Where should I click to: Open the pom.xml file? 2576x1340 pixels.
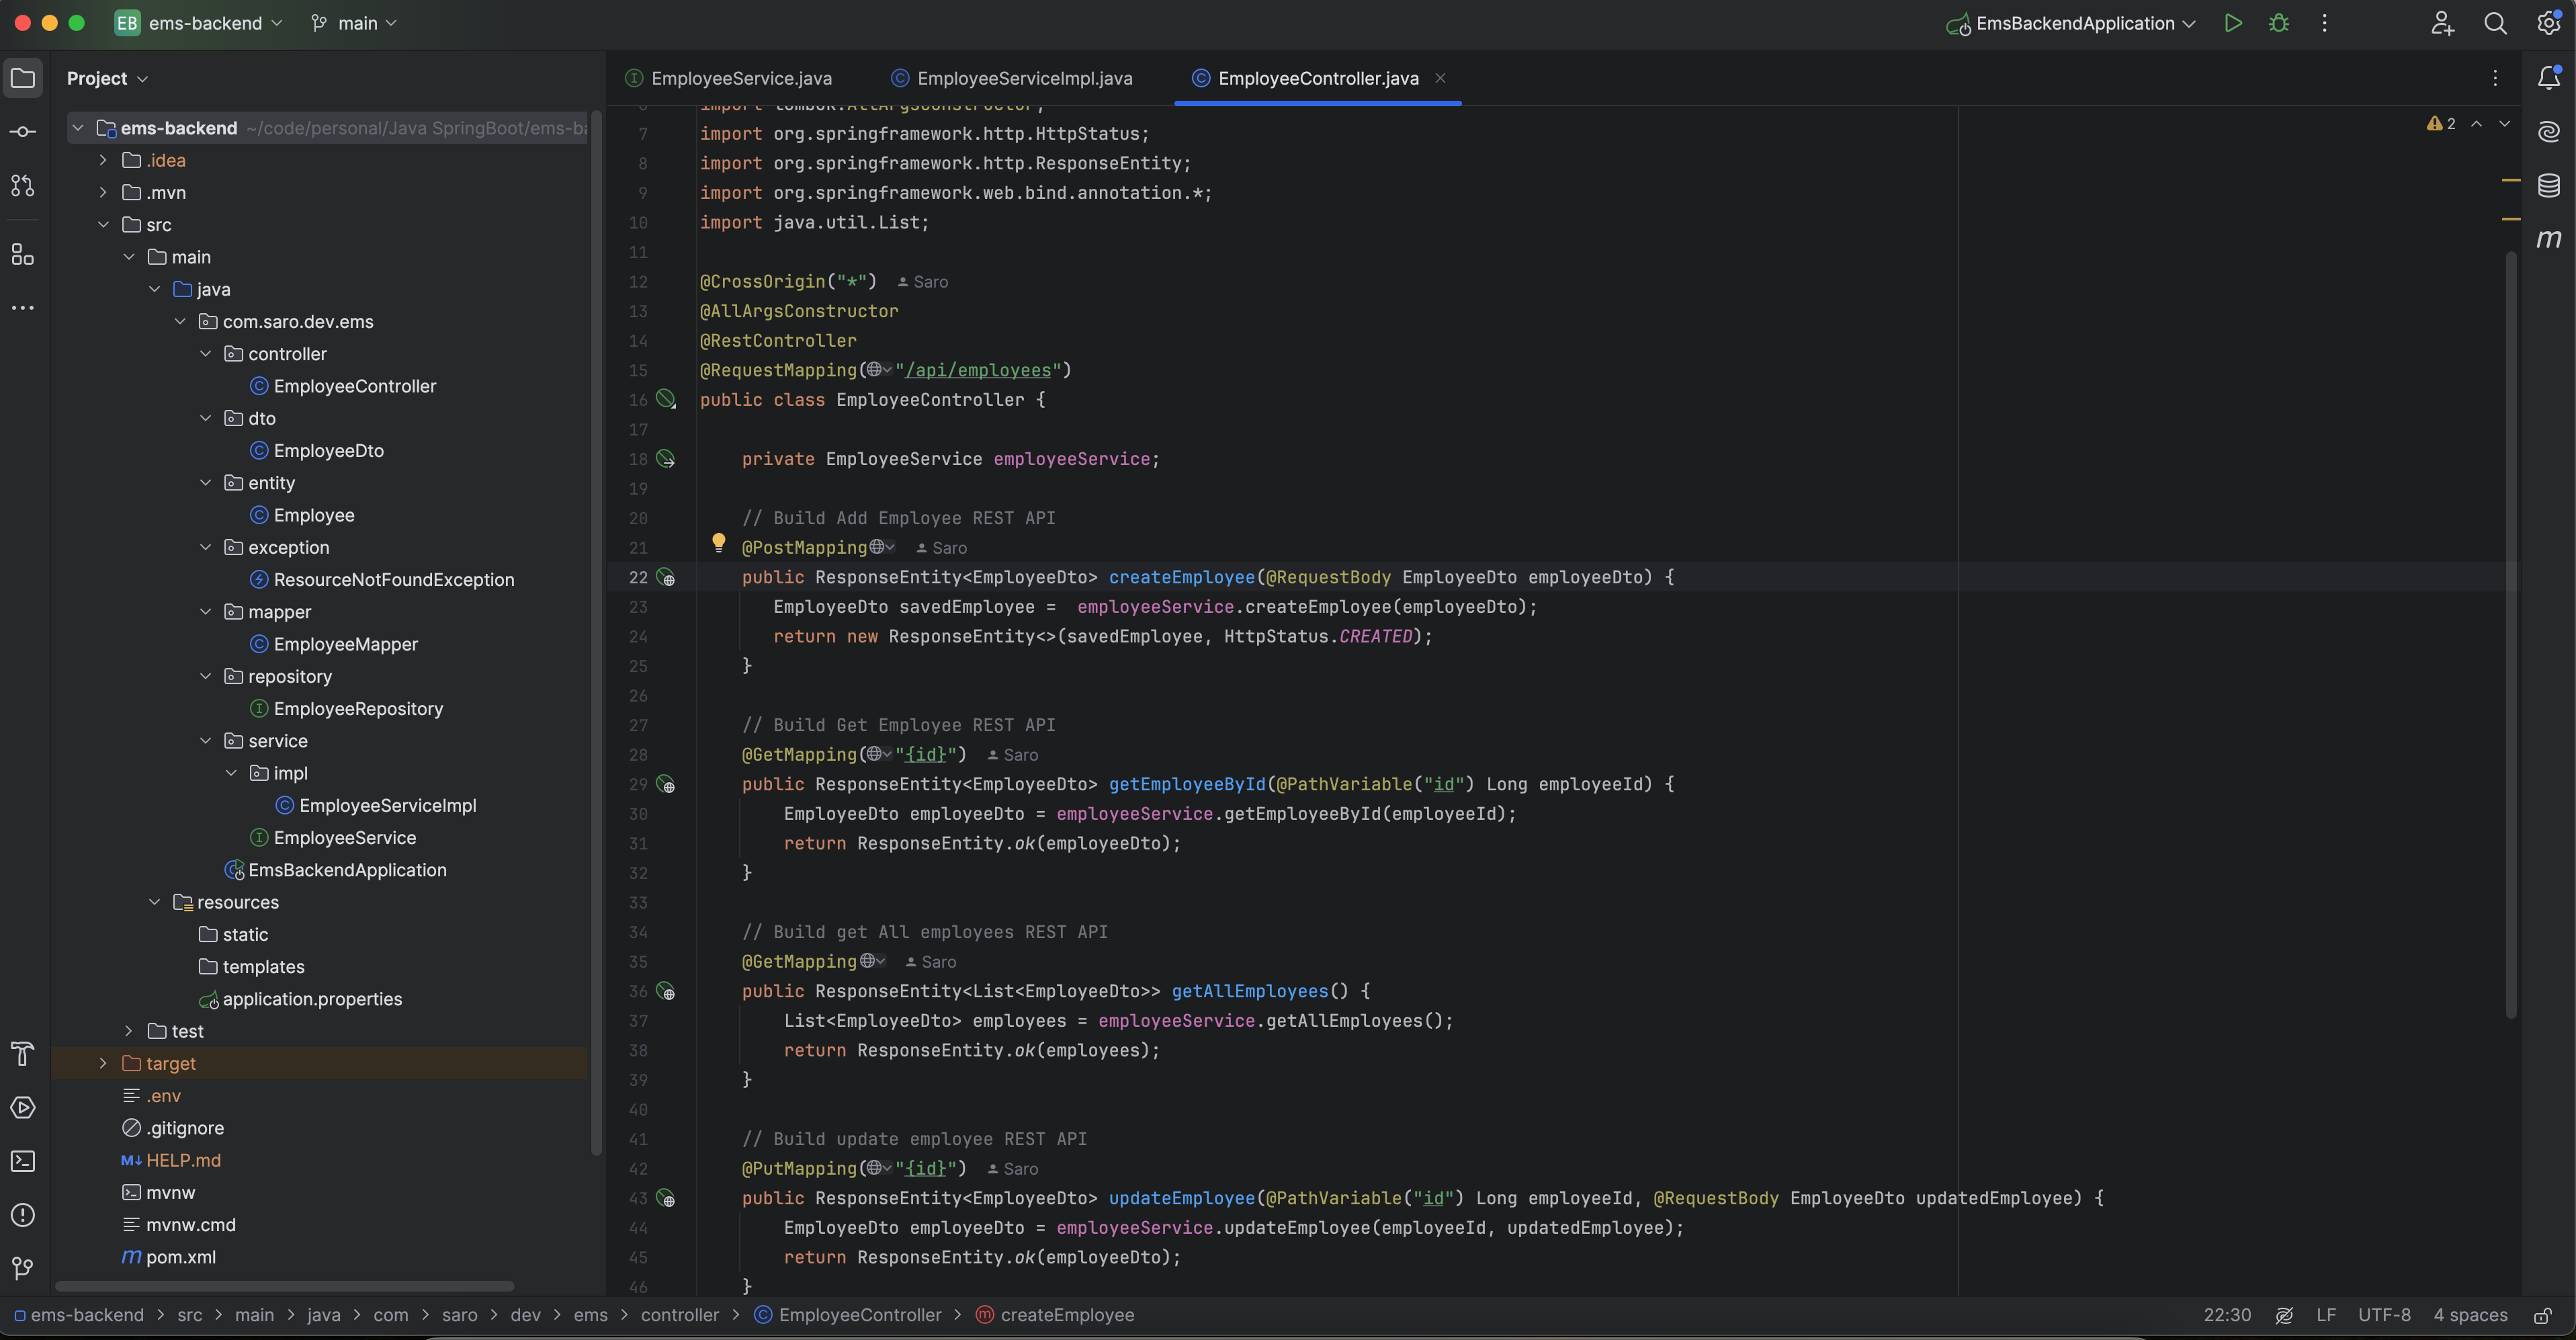(x=180, y=1257)
